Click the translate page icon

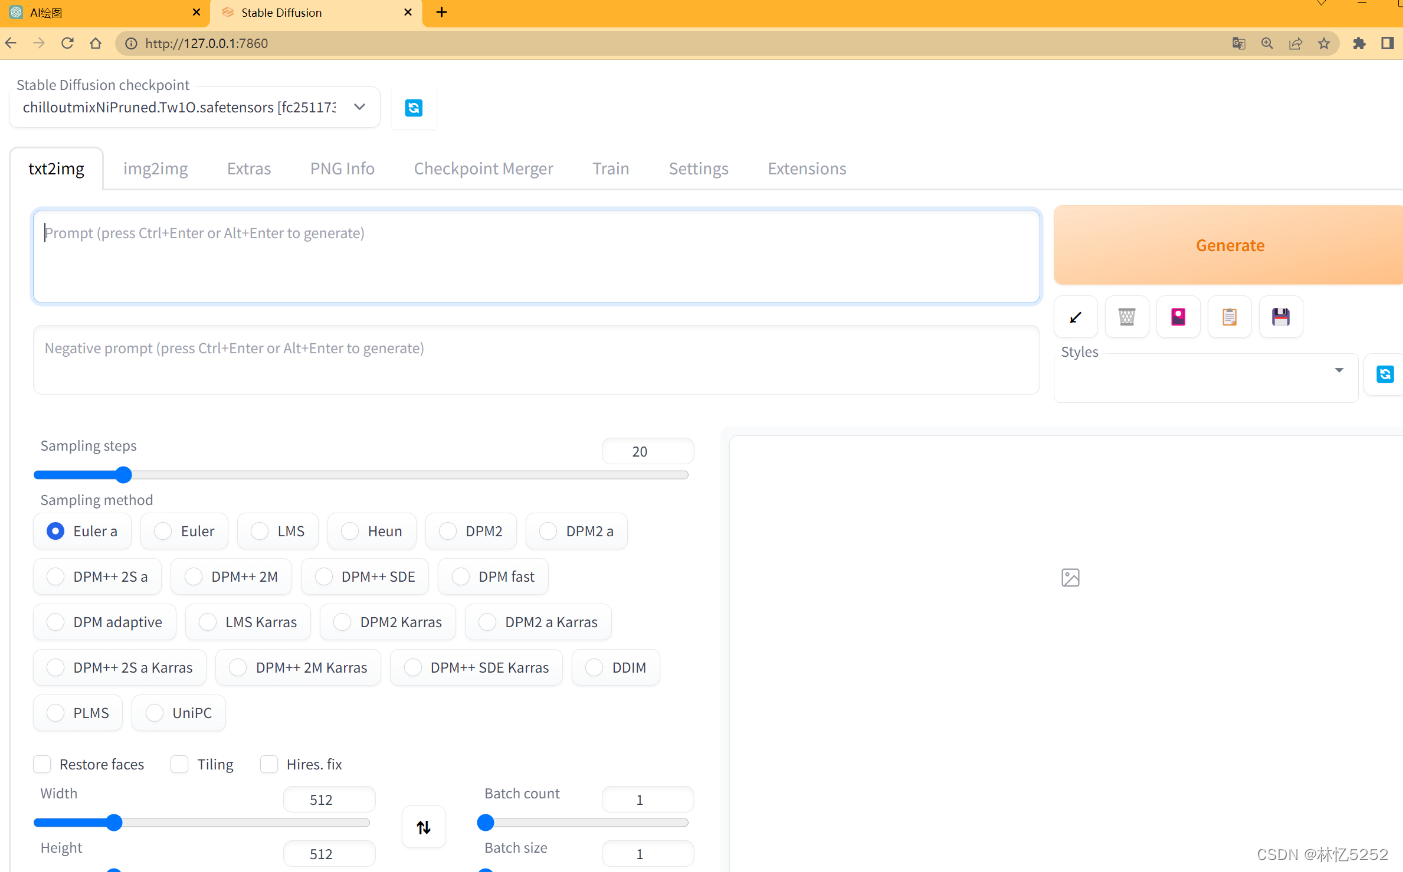coord(1239,43)
